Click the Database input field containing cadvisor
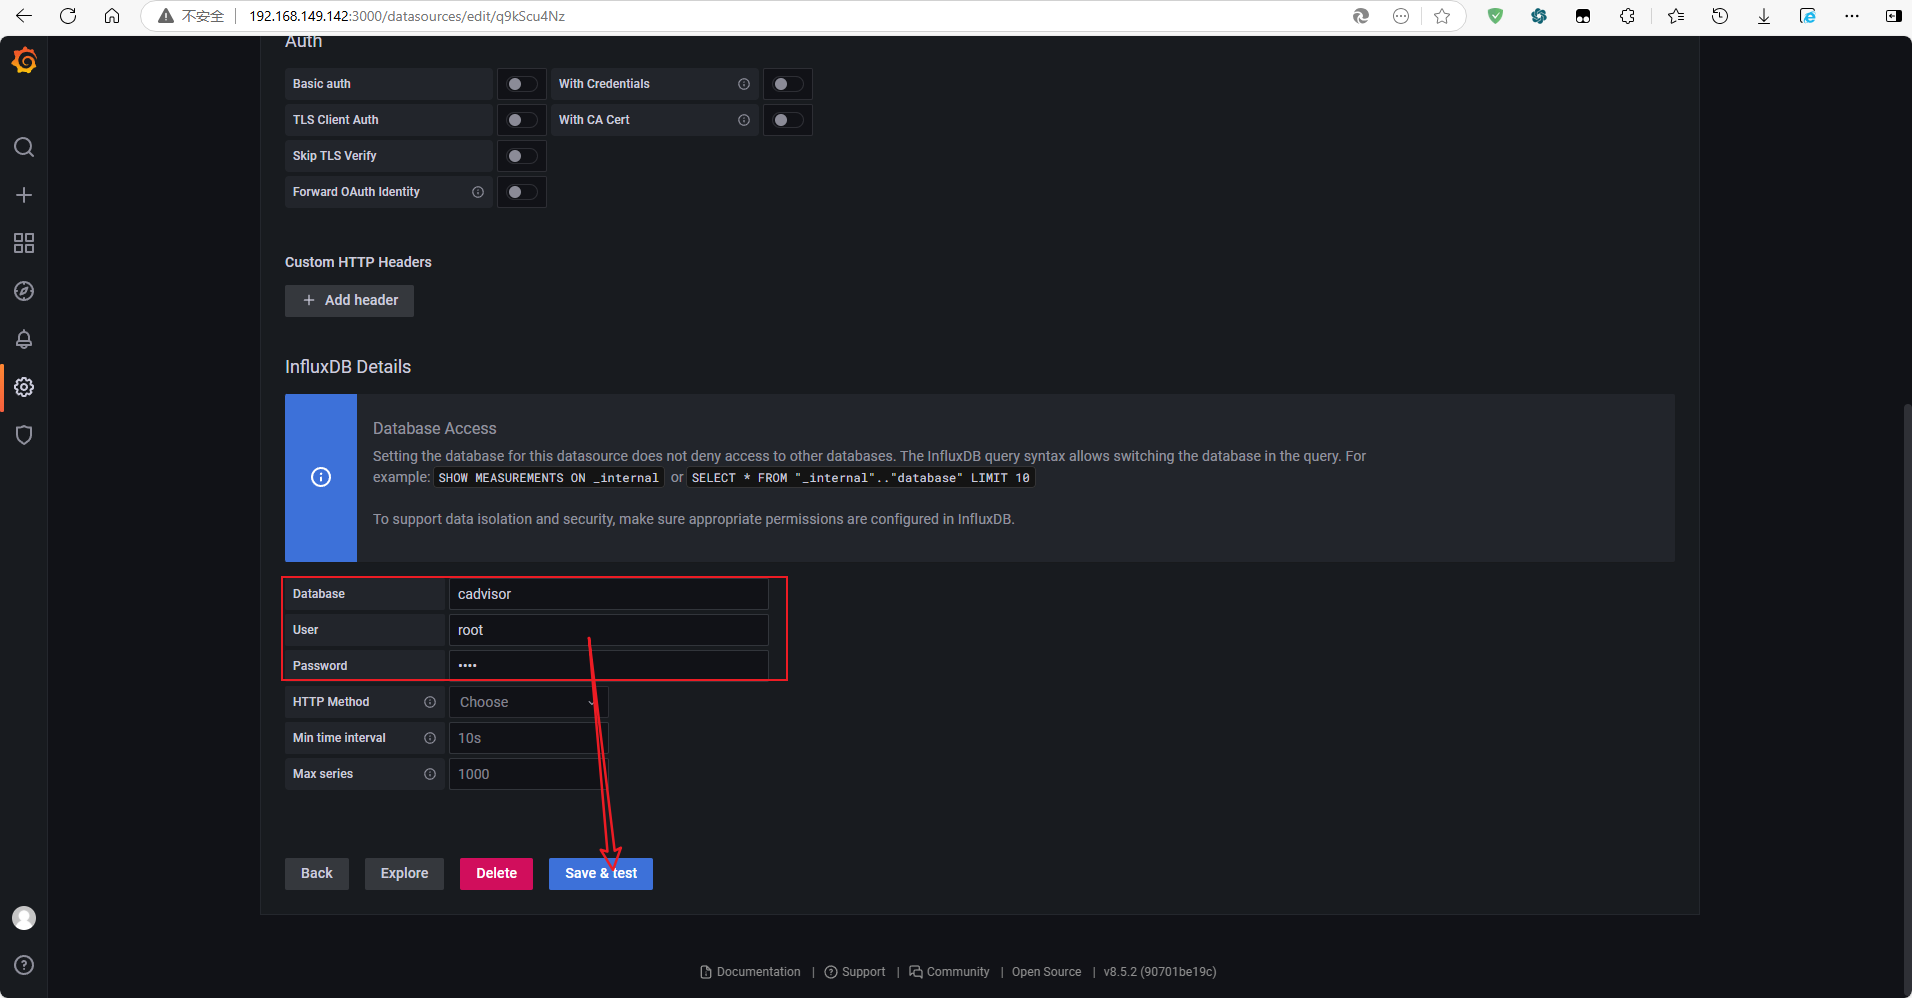 click(x=608, y=594)
